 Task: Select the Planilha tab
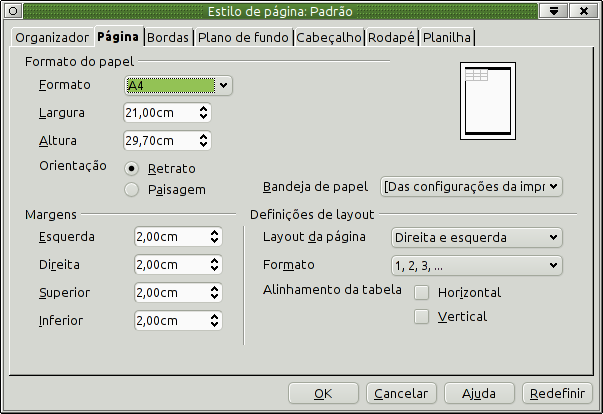click(x=447, y=38)
